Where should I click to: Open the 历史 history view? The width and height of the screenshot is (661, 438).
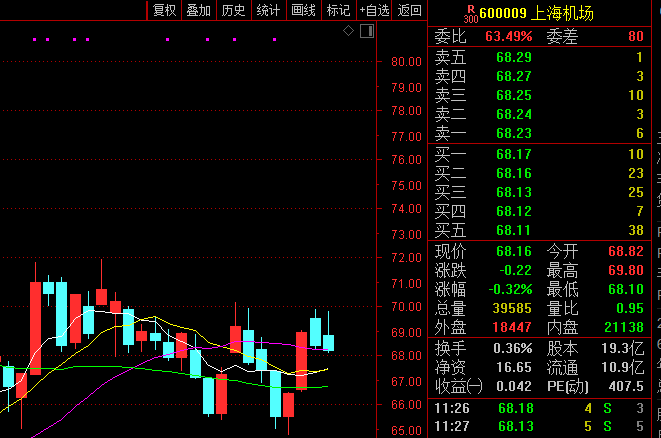234,10
